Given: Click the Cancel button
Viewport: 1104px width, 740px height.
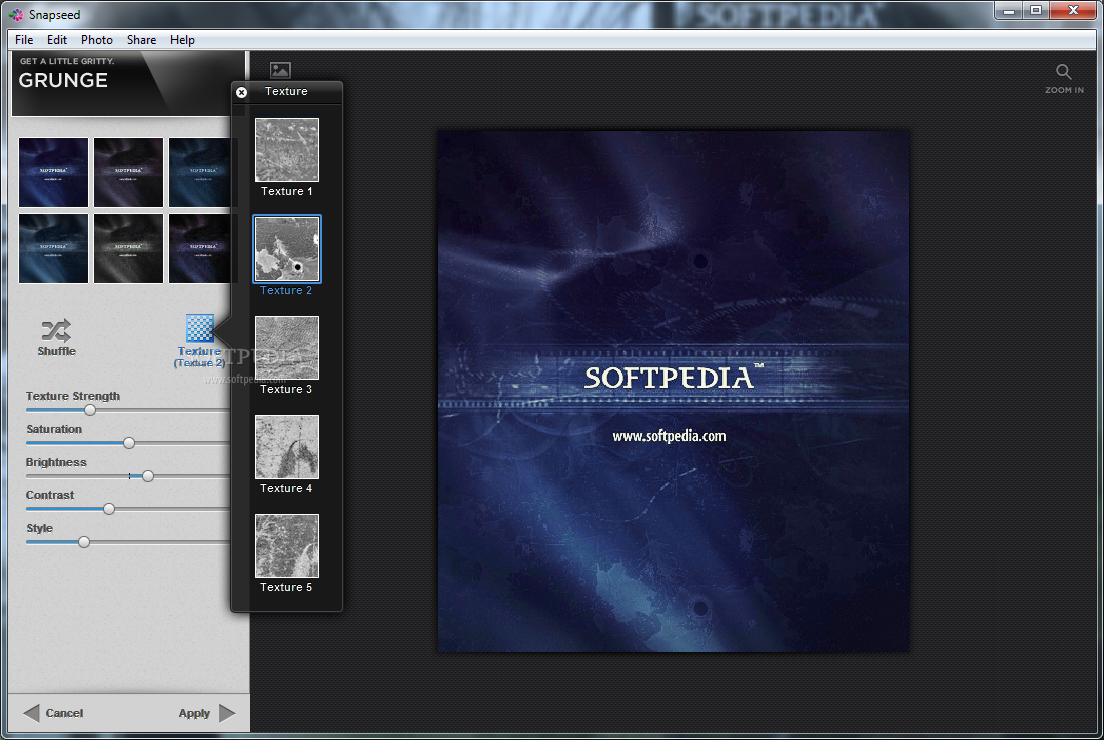Looking at the screenshot, I should (x=54, y=713).
